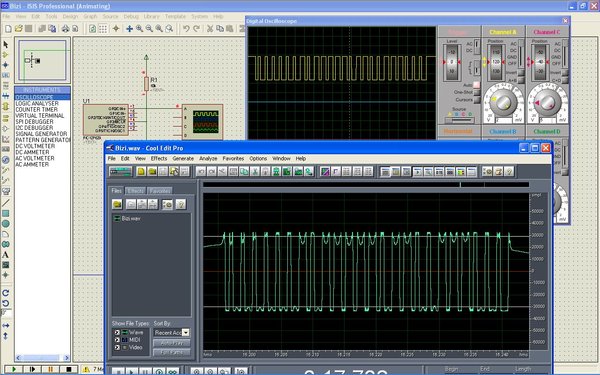Select OSCILLOSCOPE in the instruments list
The image size is (600, 375).
coord(42,97)
